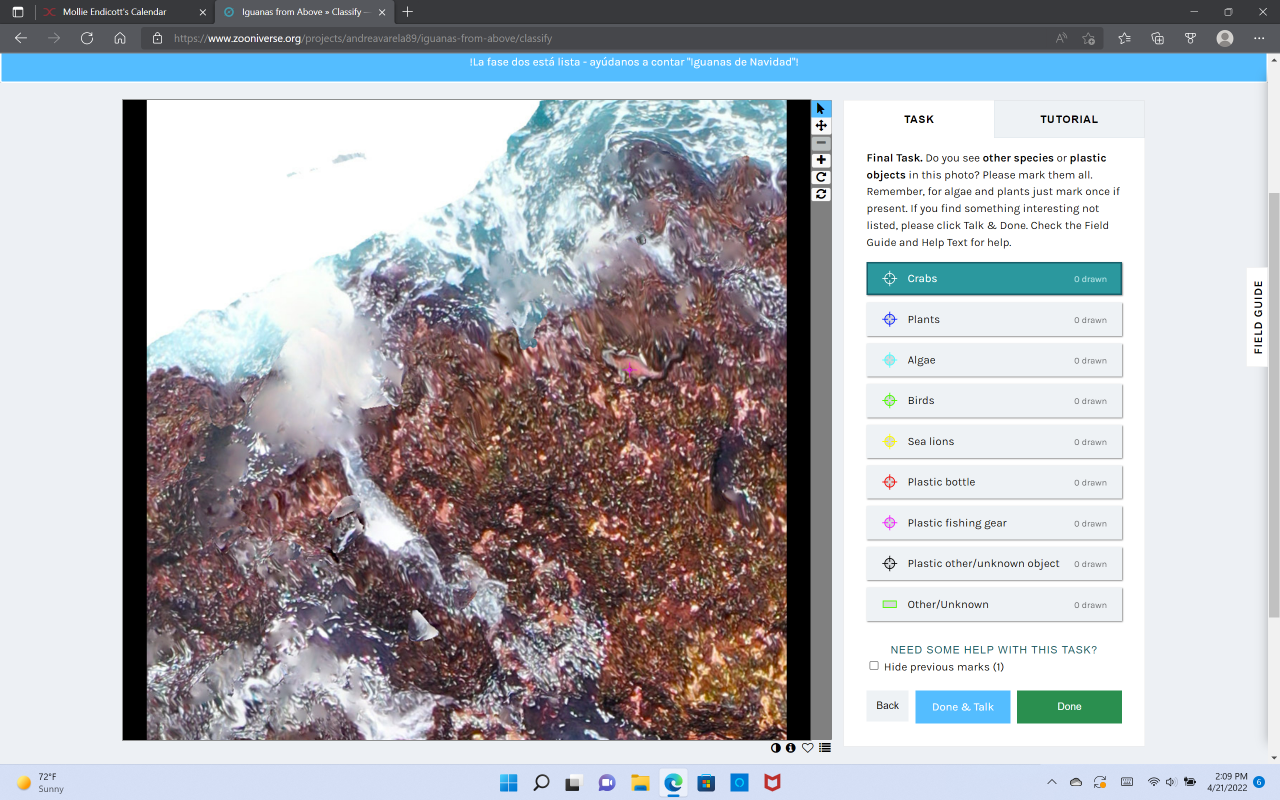
Task: Rotate the image clockwise
Action: [821, 177]
